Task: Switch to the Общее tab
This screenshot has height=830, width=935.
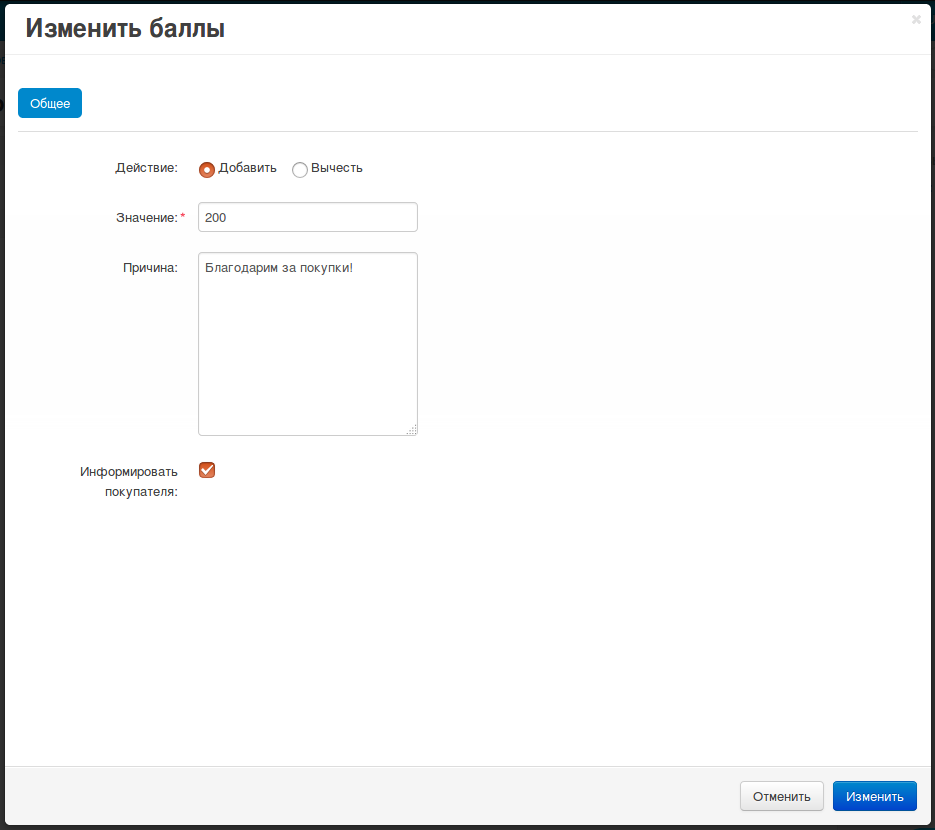Action: (50, 103)
